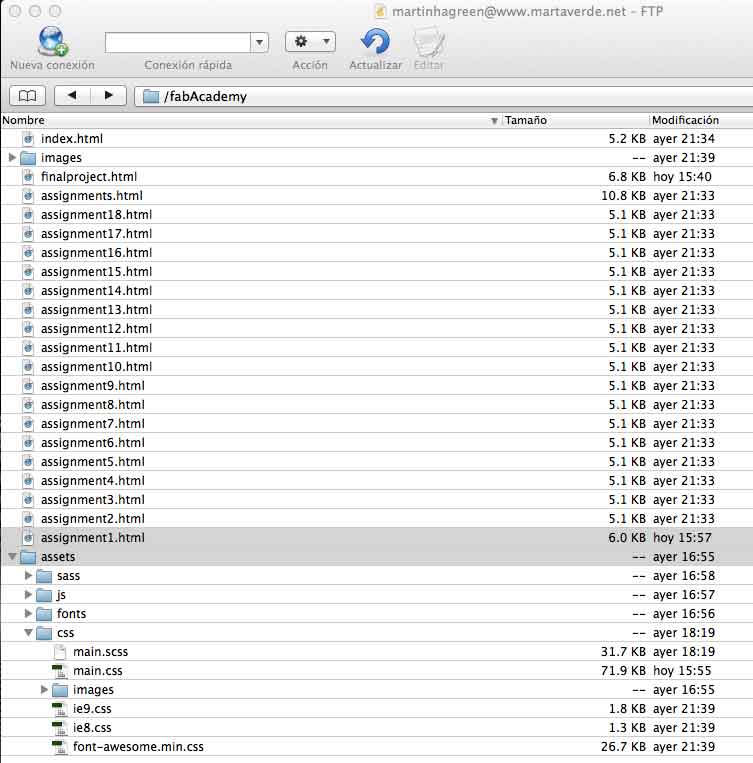Image resolution: width=753 pixels, height=763 pixels.
Task: Click the Actualizar refresh icon
Action: (x=375, y=41)
